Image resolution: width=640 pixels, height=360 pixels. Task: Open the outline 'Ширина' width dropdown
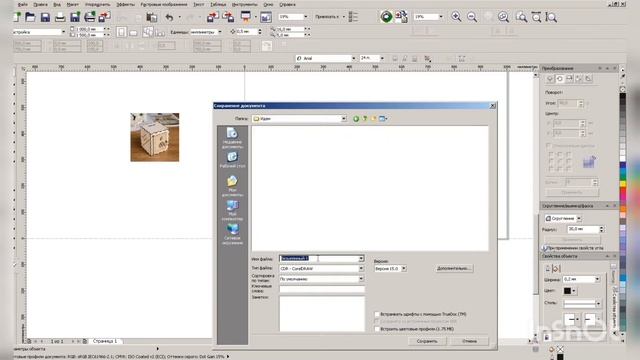point(597,280)
